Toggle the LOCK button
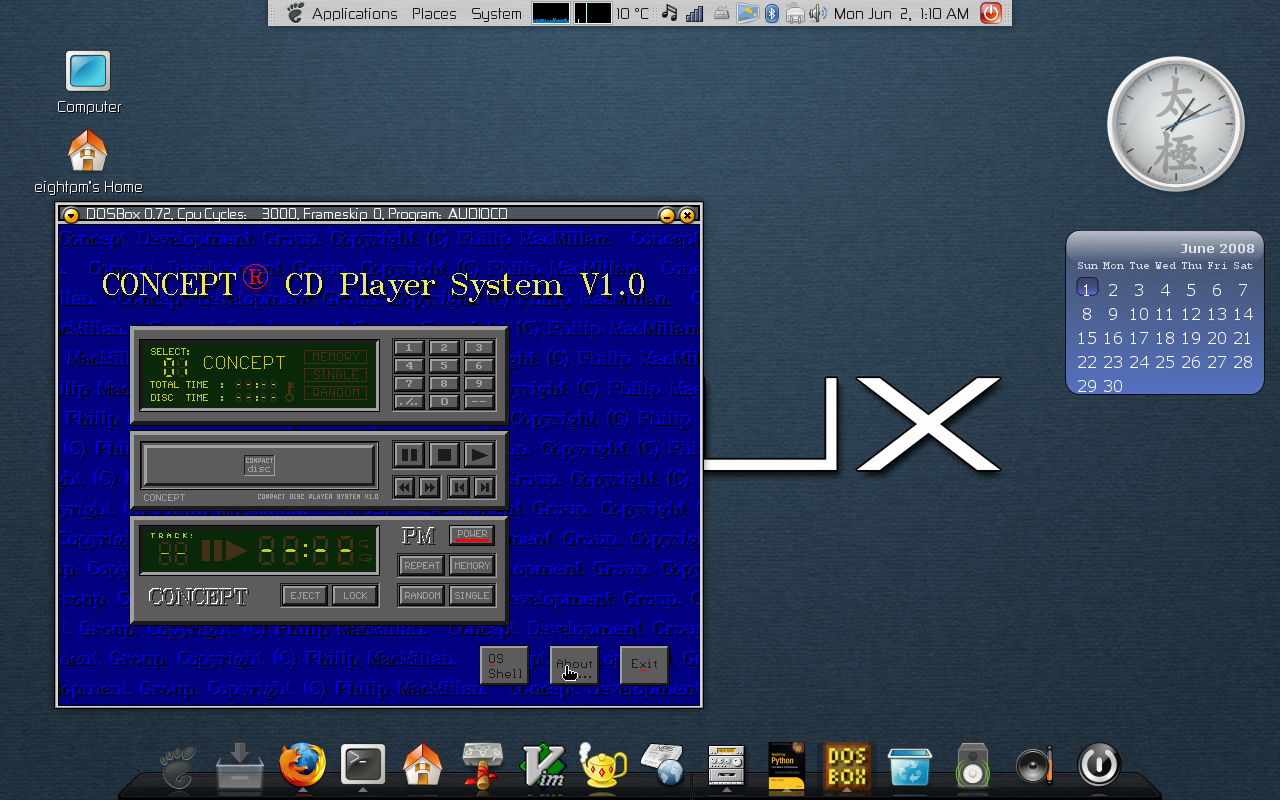1280x800 pixels. pos(356,595)
